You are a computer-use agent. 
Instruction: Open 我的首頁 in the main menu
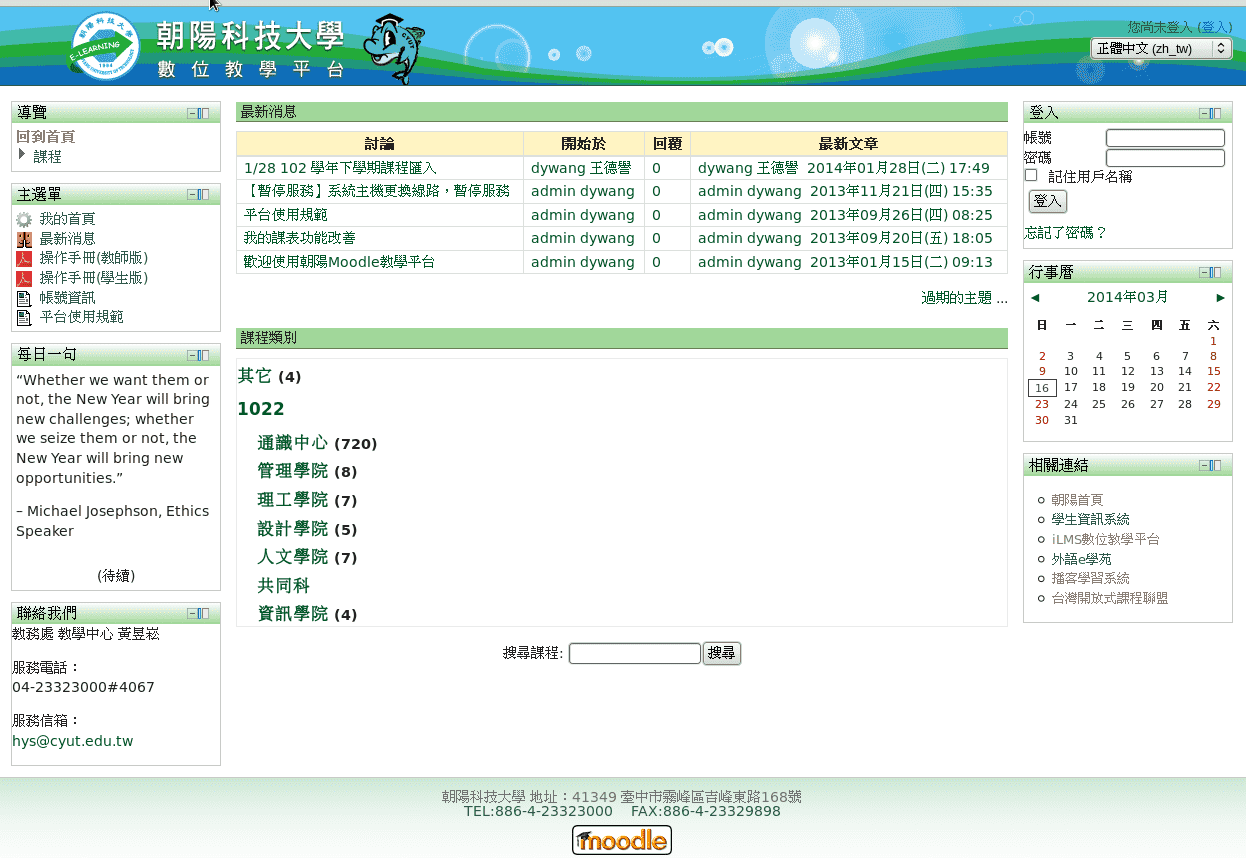point(68,219)
